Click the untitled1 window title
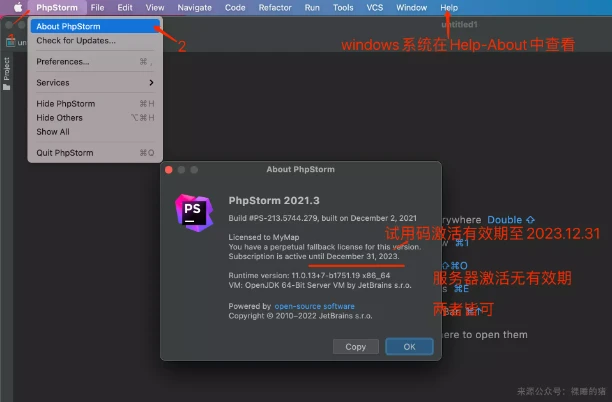 459,25
